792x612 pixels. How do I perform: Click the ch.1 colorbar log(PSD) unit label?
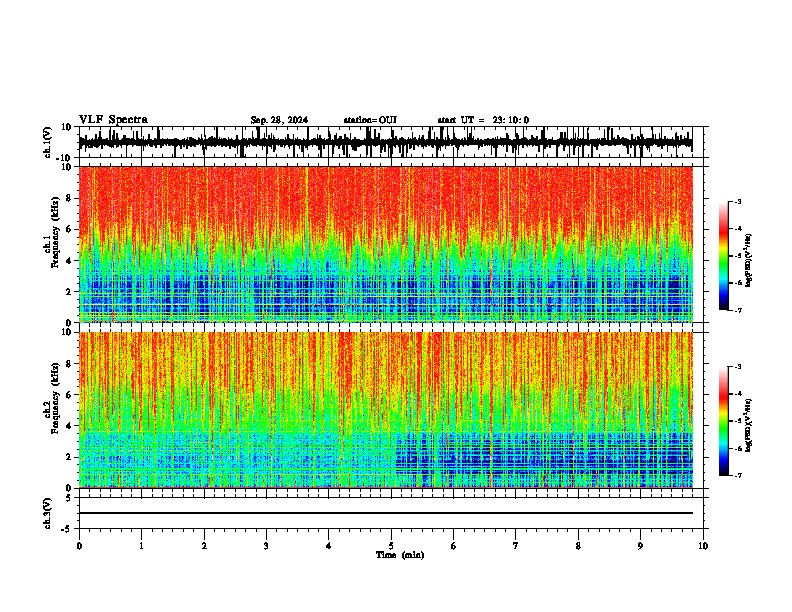[749, 261]
